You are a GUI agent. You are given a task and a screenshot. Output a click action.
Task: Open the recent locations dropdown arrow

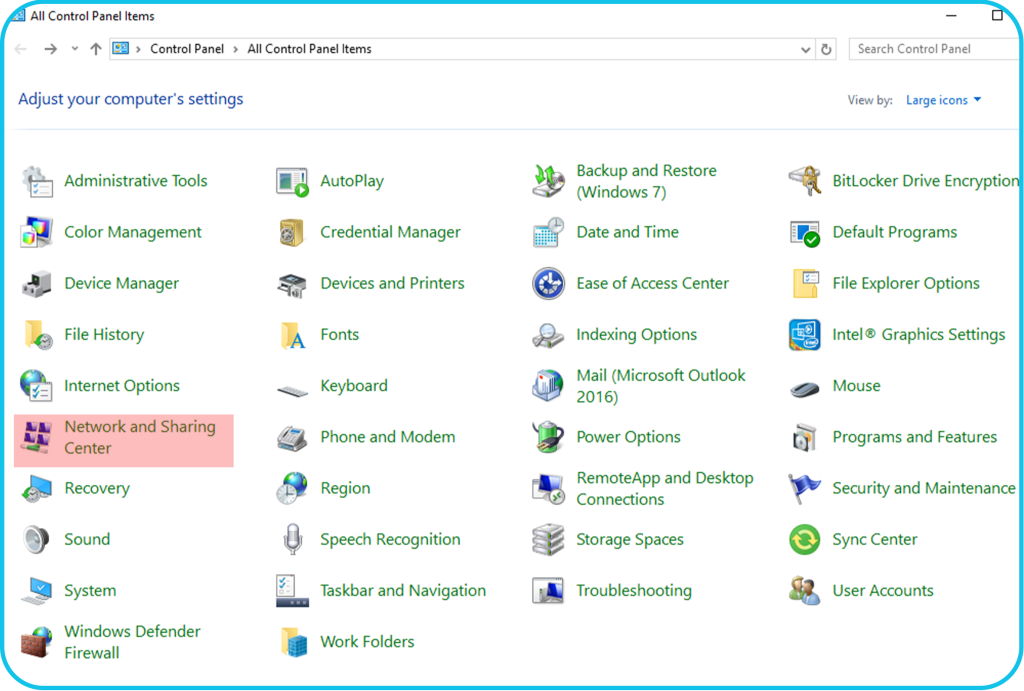click(75, 49)
